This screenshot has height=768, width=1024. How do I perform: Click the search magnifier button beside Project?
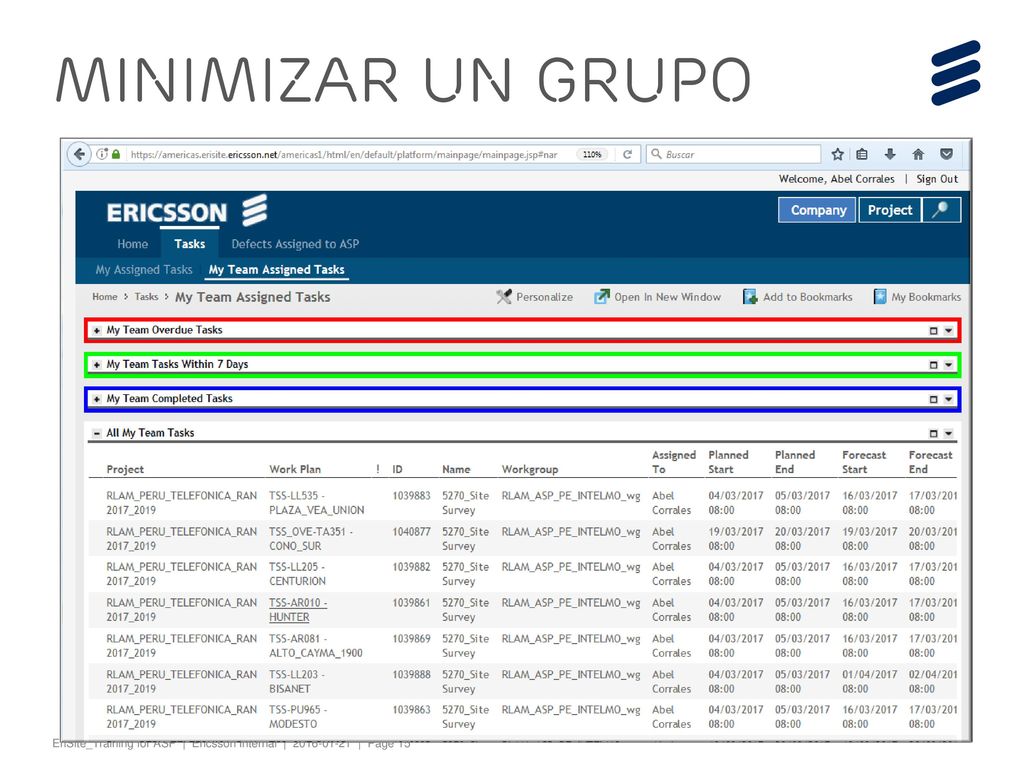point(941,210)
